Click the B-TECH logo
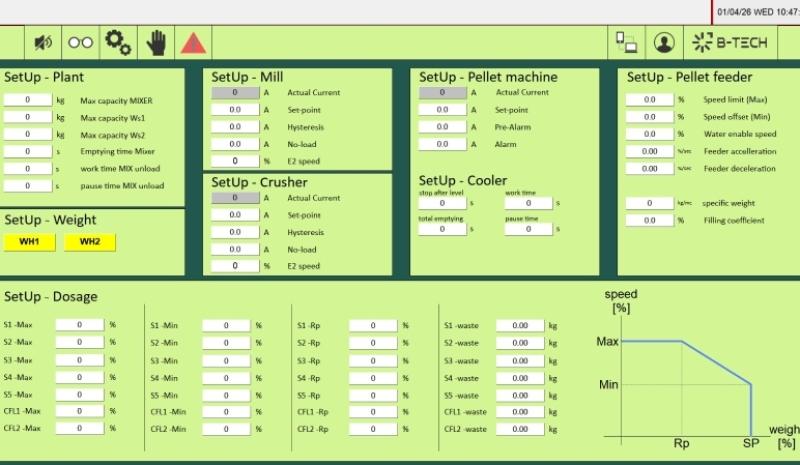This screenshot has width=800, height=465. (731, 42)
